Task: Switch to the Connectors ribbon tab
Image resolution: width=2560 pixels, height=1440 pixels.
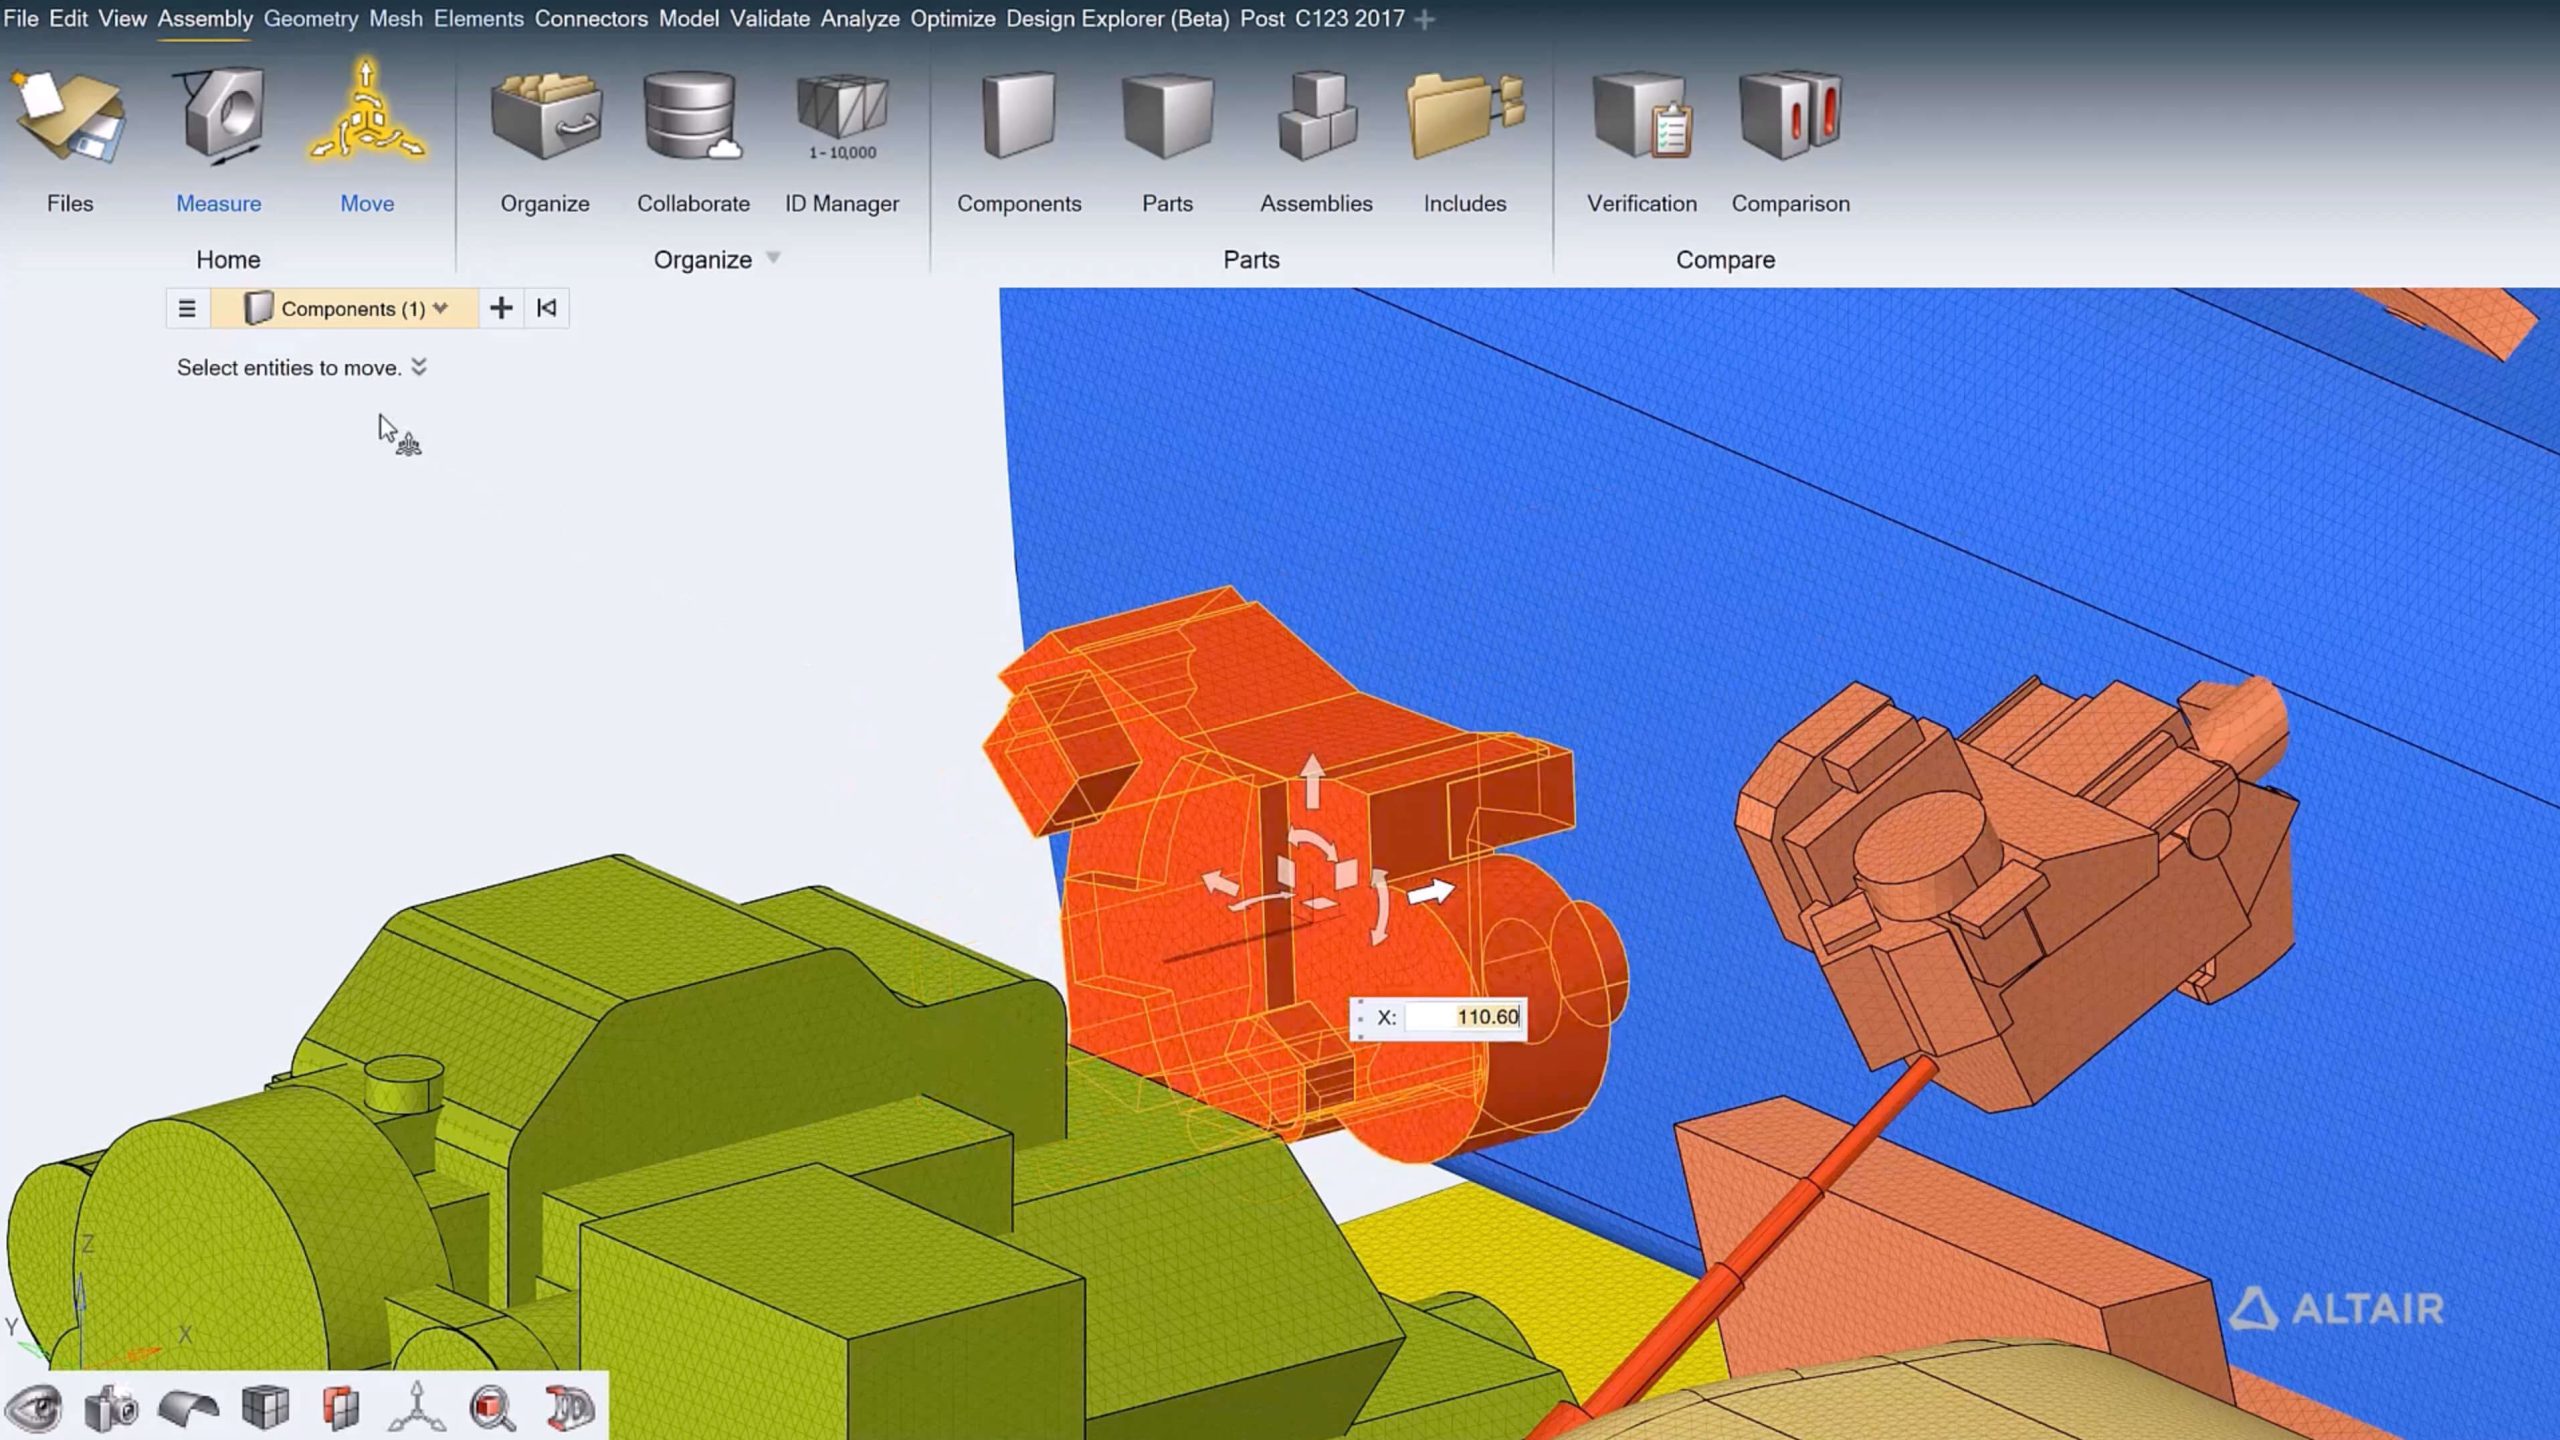Action: pyautogui.click(x=590, y=18)
